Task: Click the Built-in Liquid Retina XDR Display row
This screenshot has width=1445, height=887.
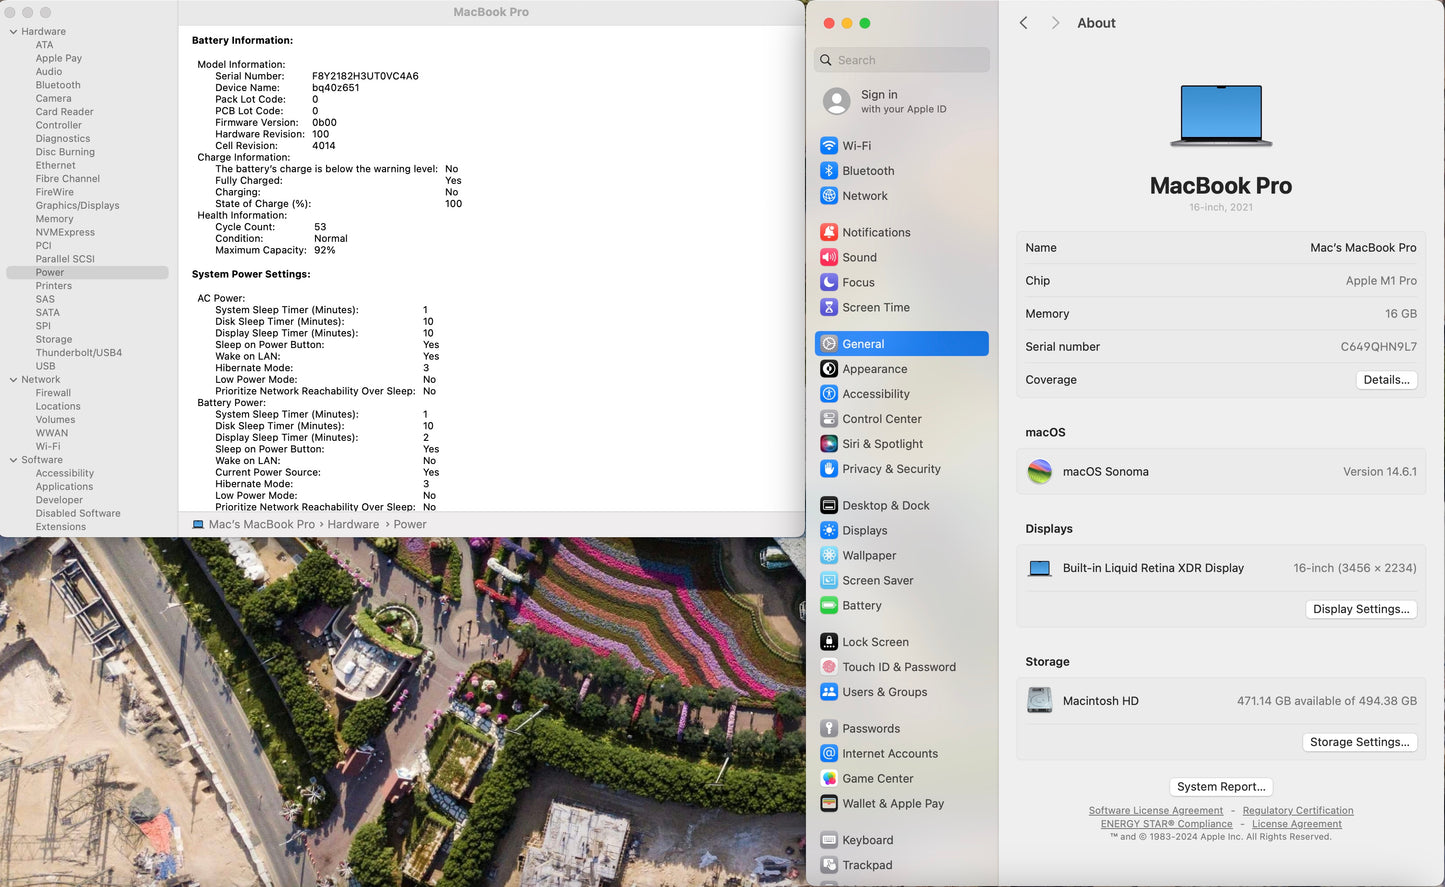Action: [x=1221, y=568]
